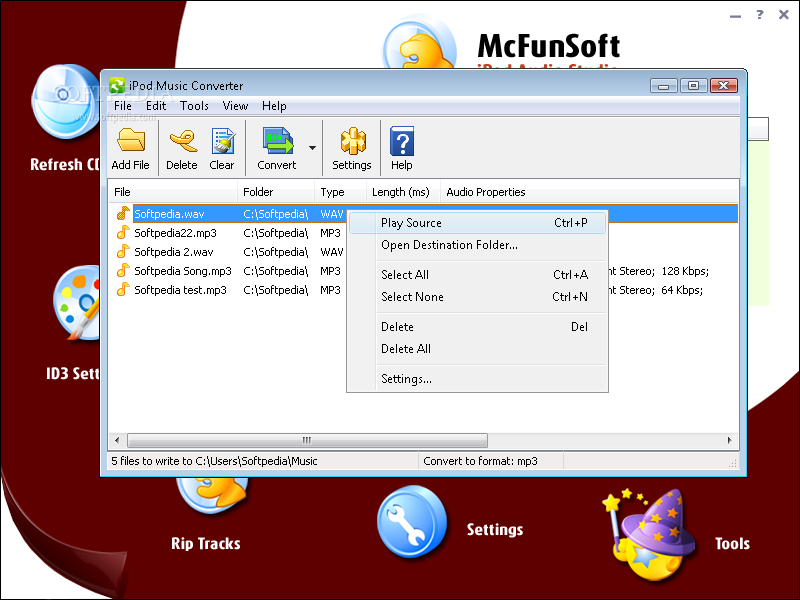Sort by the Length (ms) column header
Image resolution: width=800 pixels, height=600 pixels.
pos(403,192)
